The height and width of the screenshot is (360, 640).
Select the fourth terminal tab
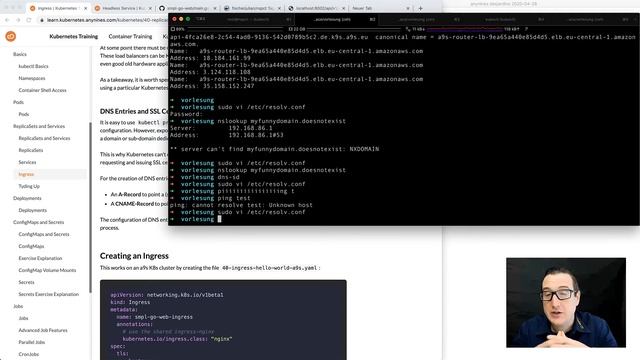[x=504, y=19]
